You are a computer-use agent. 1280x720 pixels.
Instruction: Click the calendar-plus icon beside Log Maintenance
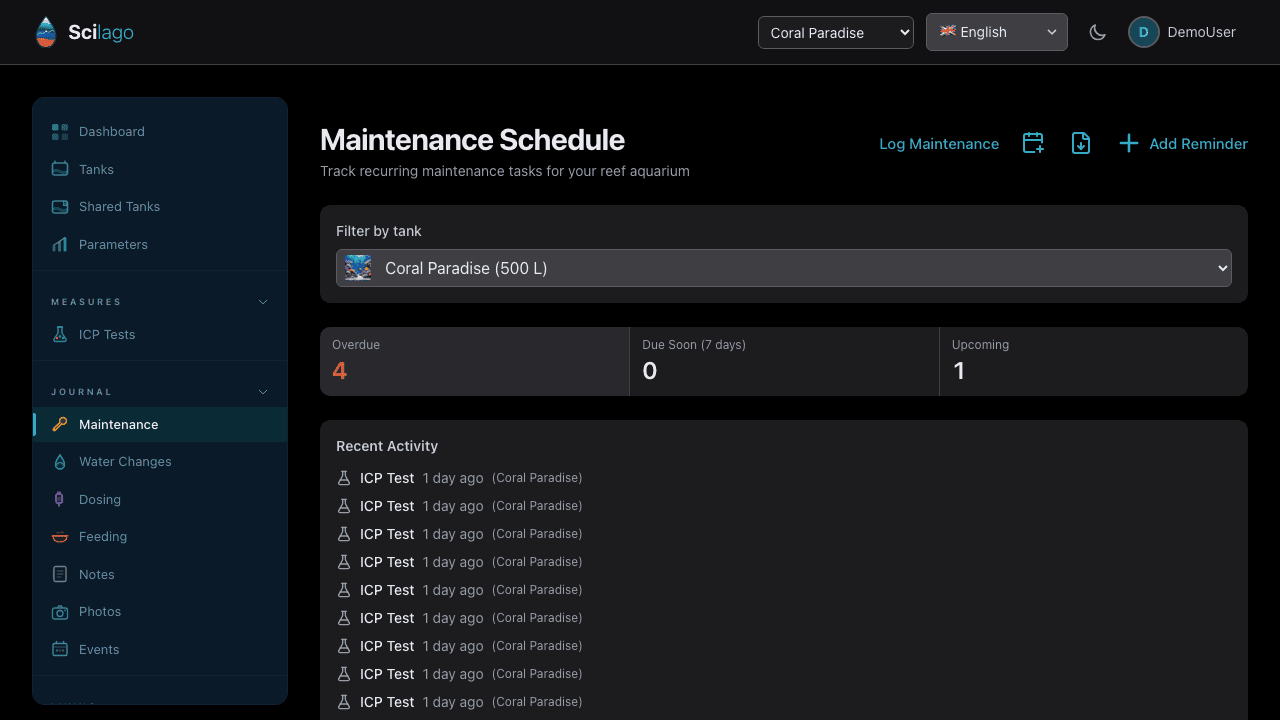click(1033, 143)
